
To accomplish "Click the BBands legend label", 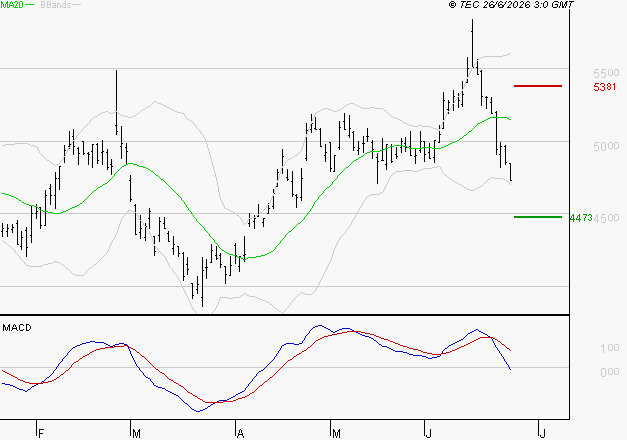I will pyautogui.click(x=56, y=5).
